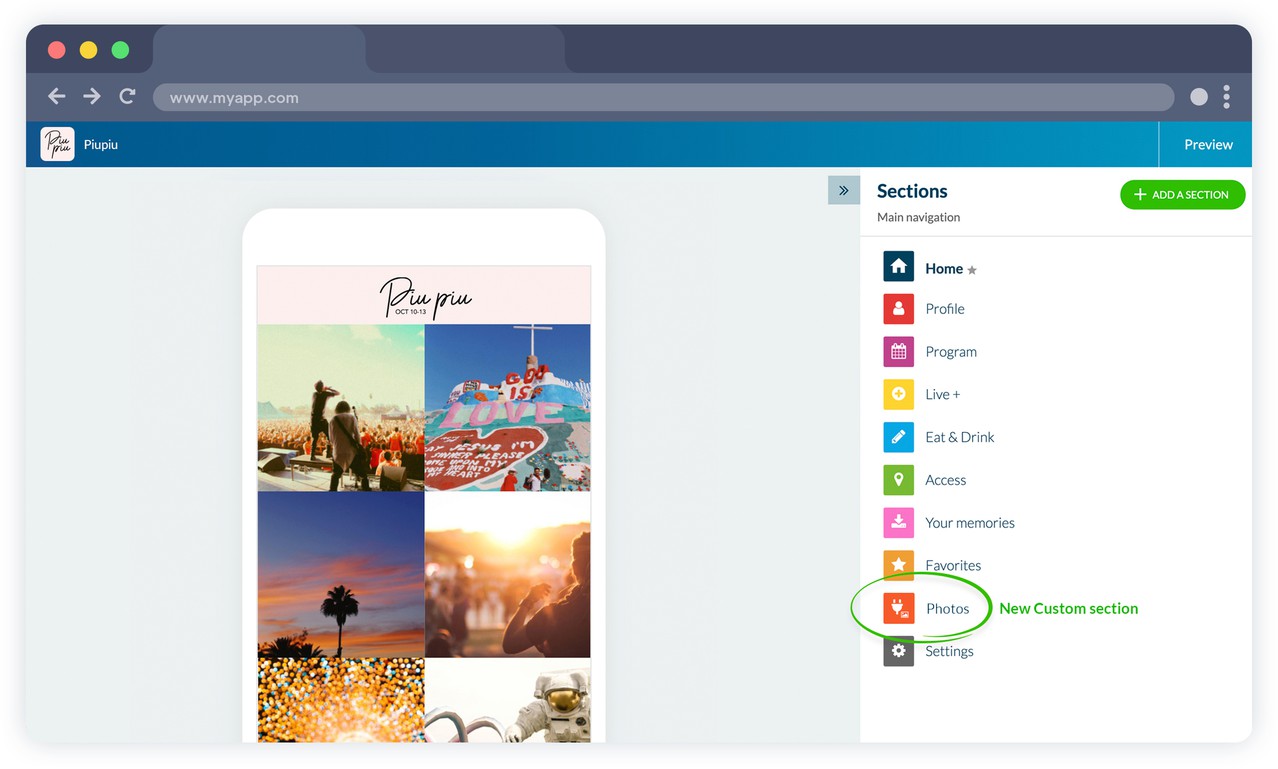Click the Your memories download icon
The height and width of the screenshot is (769, 1278).
pos(898,523)
